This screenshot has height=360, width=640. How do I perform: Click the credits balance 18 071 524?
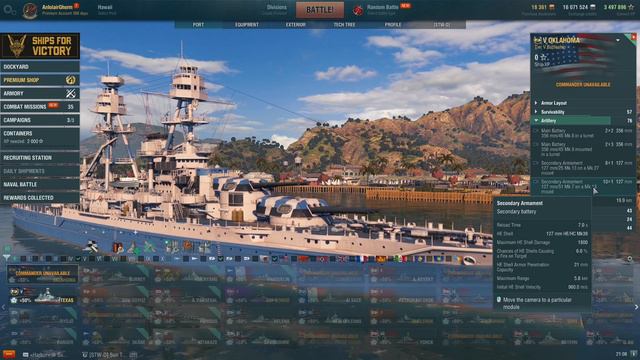(579, 7)
